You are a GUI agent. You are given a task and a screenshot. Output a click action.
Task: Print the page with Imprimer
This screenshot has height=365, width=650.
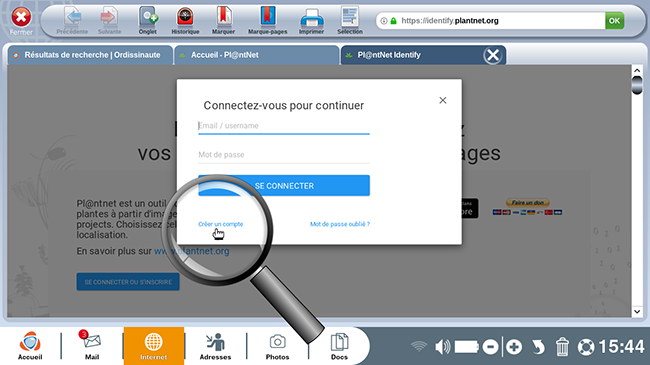(311, 21)
